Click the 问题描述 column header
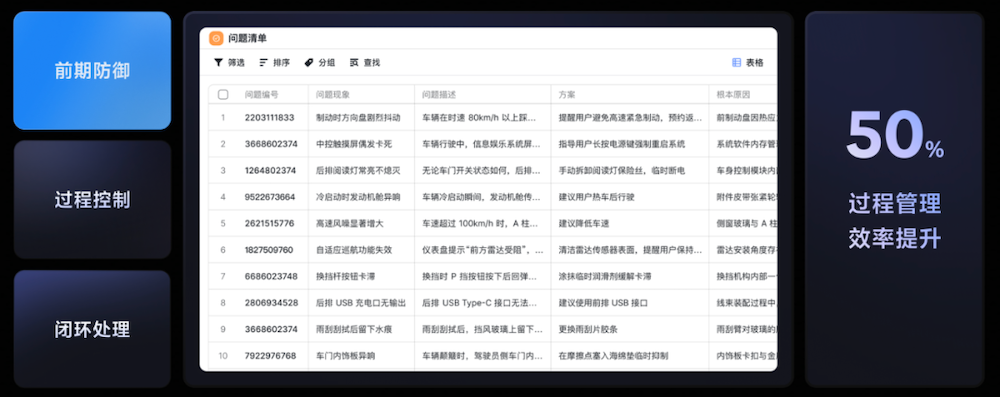1000x397 pixels. click(439, 94)
